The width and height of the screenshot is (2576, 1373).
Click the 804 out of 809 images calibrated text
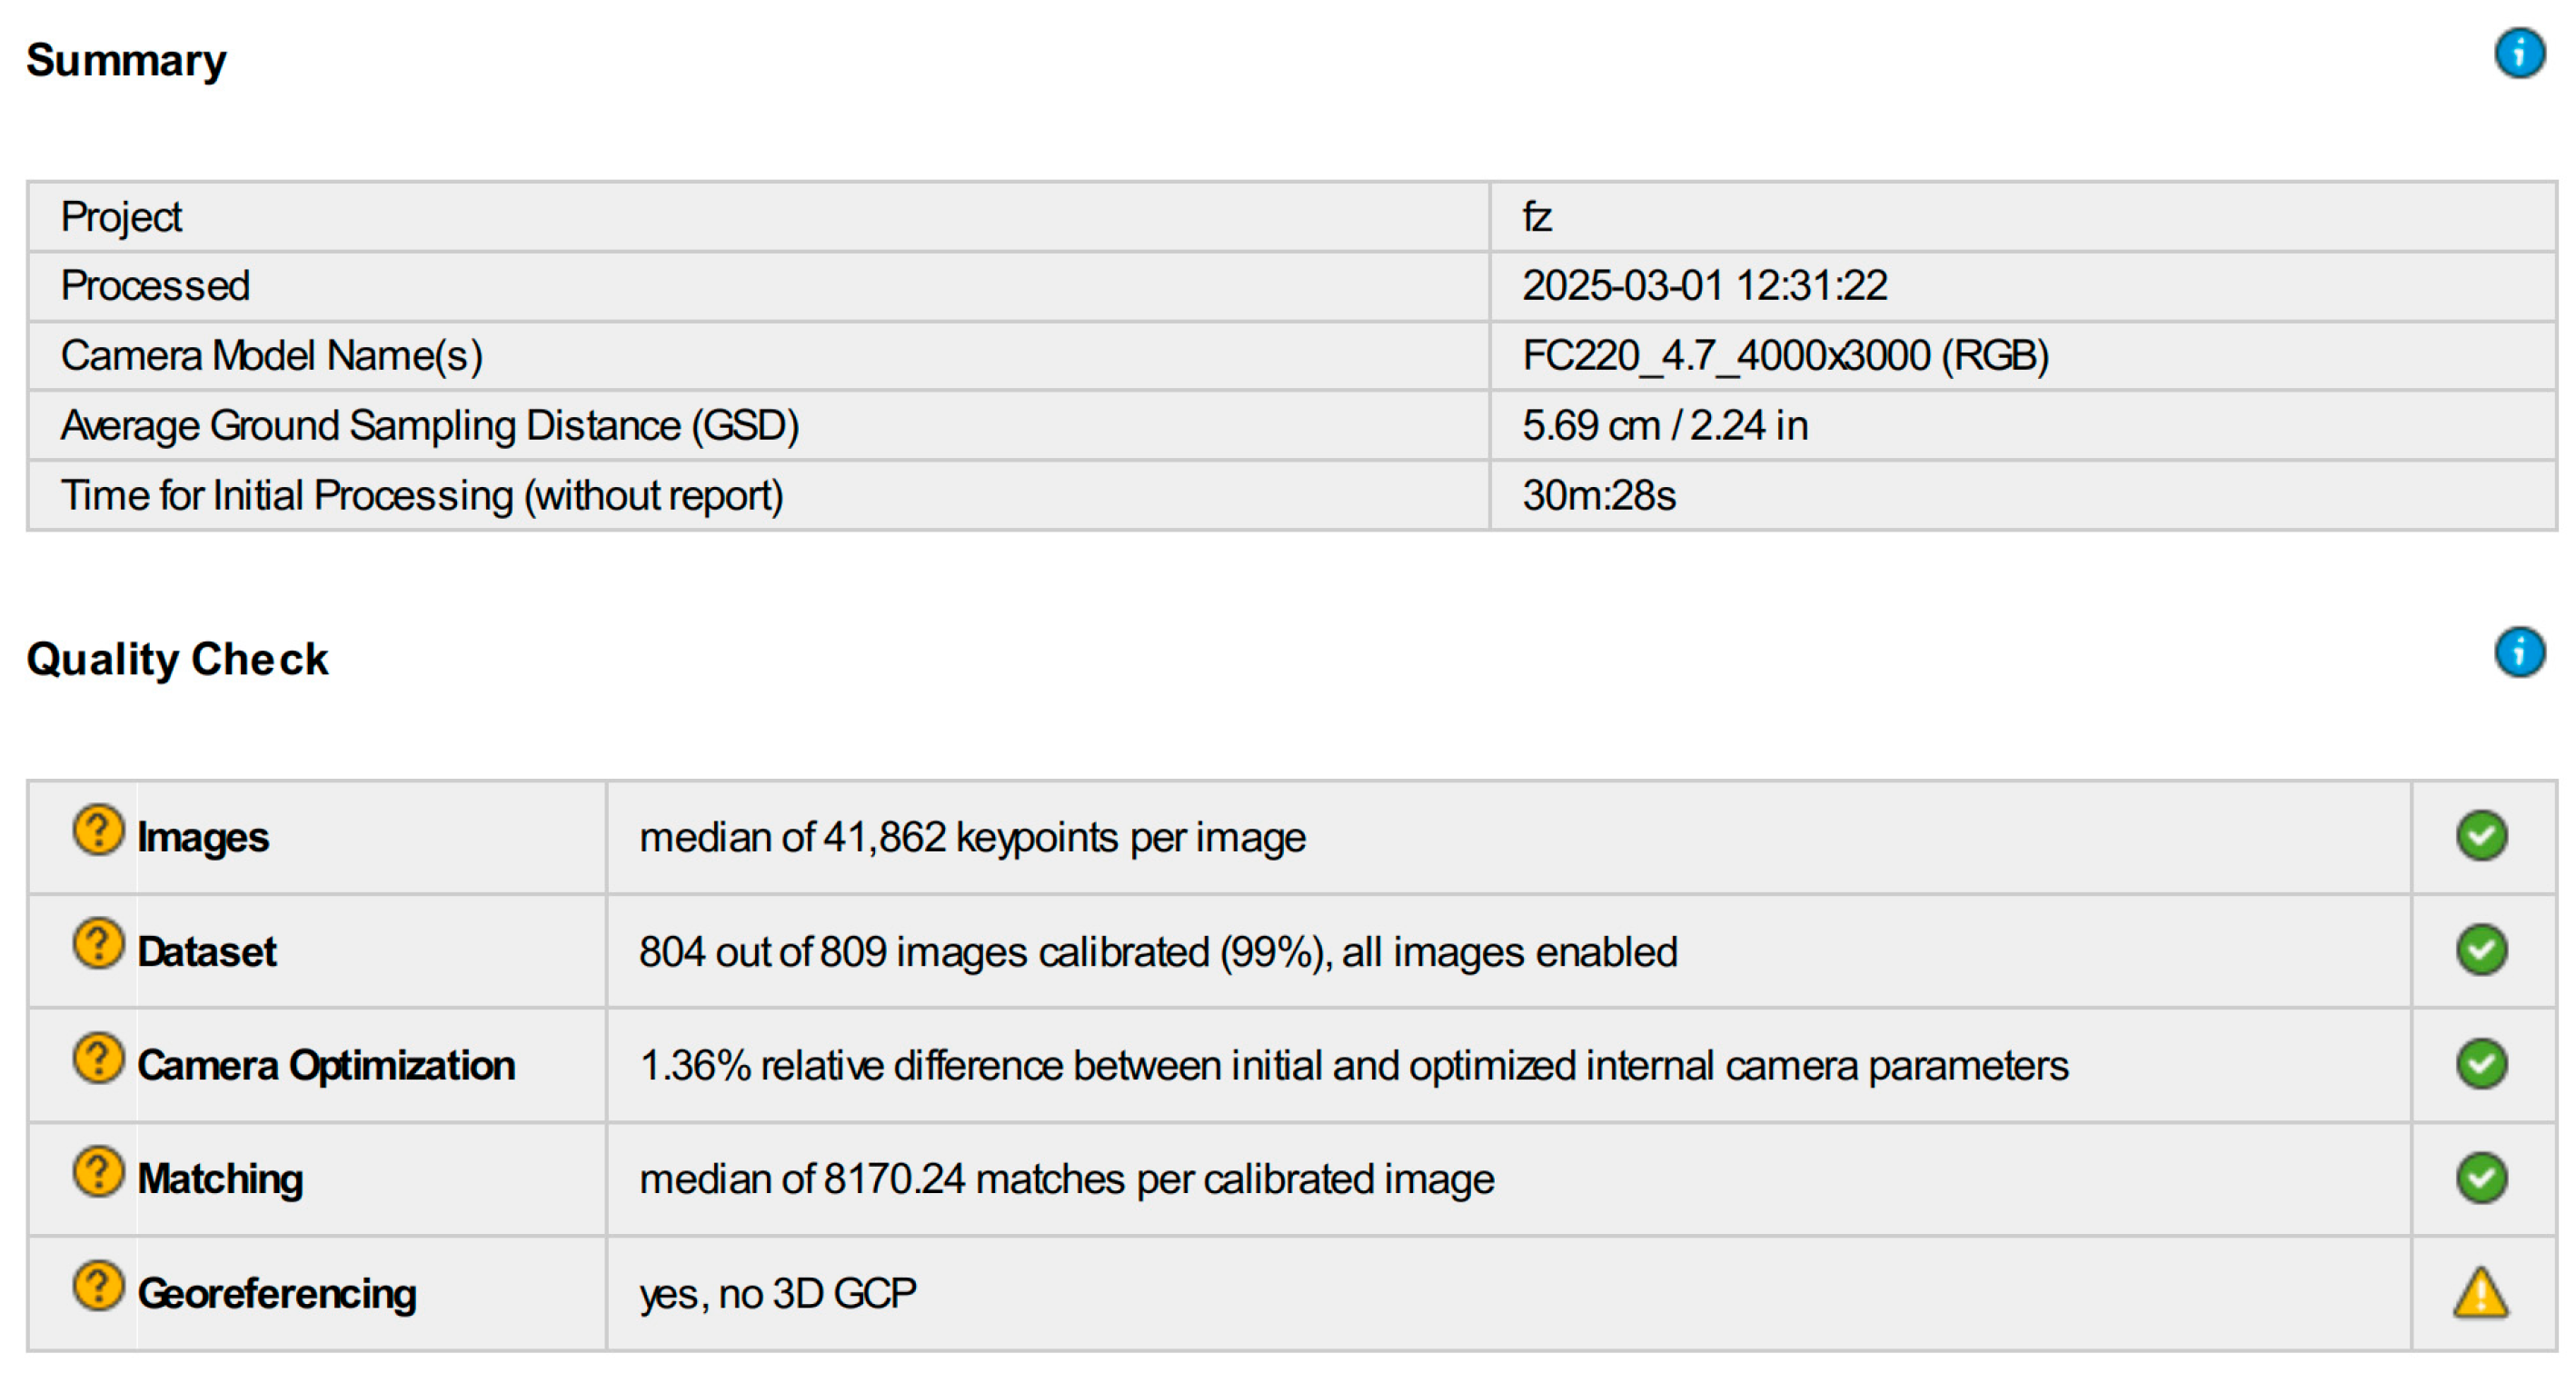[1157, 952]
